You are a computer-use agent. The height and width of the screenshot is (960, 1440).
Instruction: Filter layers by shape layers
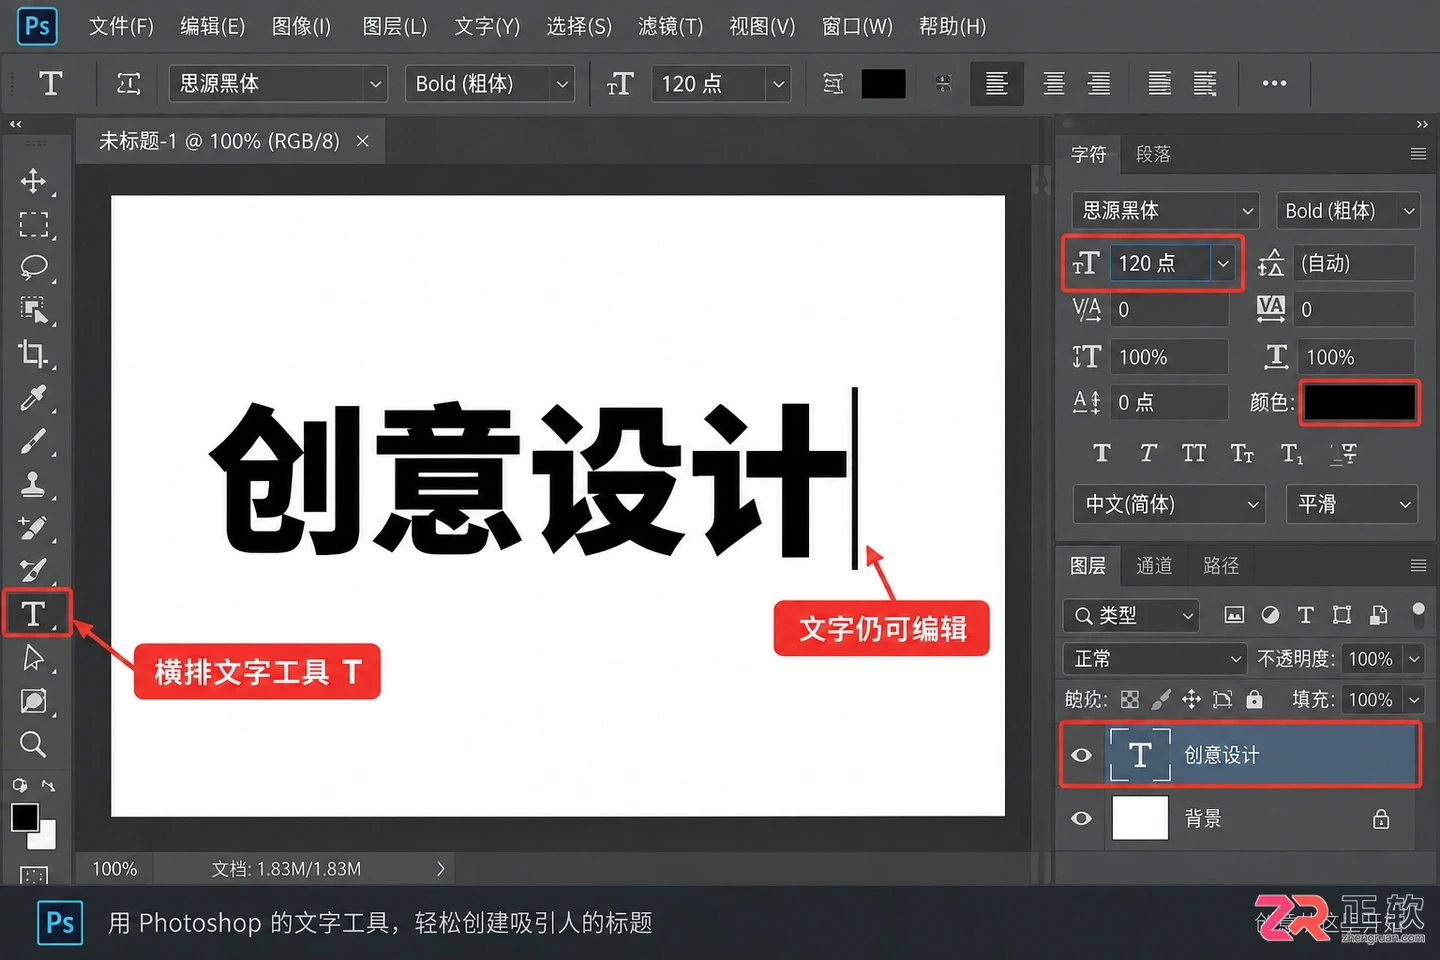point(1342,615)
